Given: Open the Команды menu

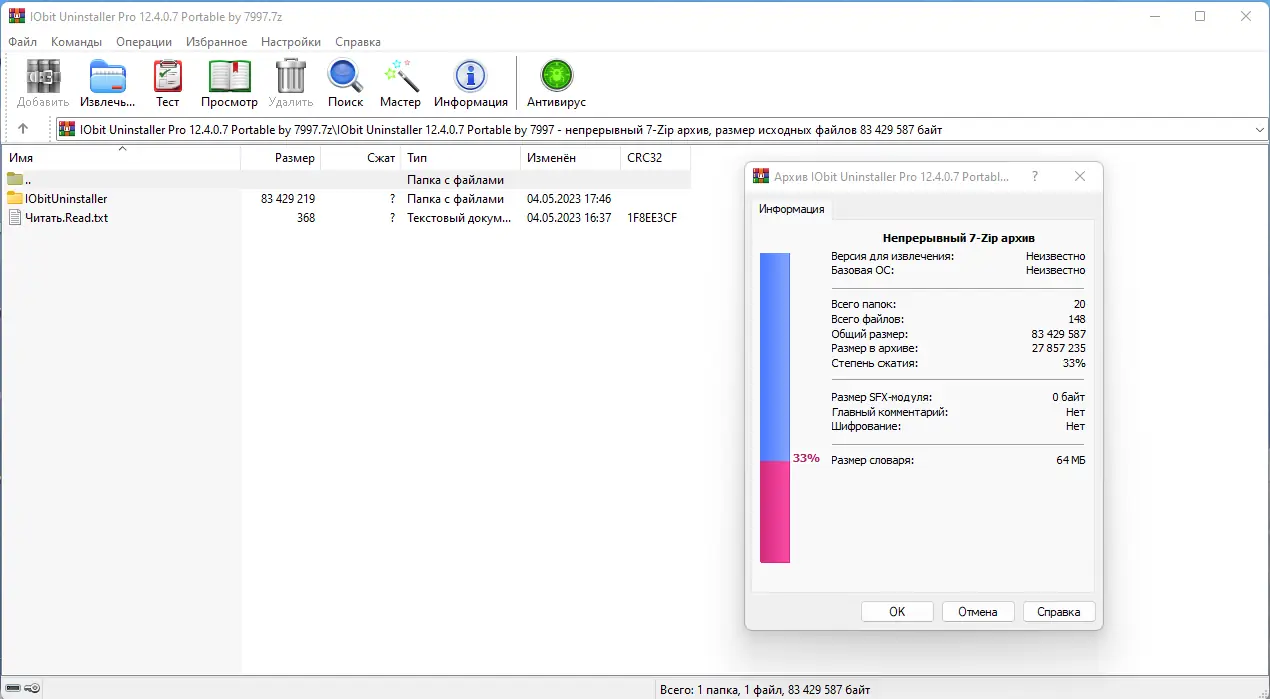Looking at the screenshot, I should click(x=77, y=42).
